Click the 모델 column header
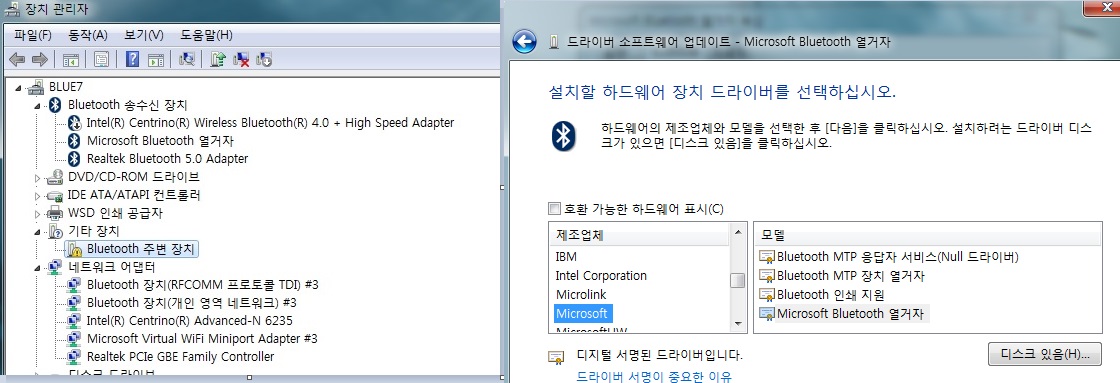The width and height of the screenshot is (1120, 383). pyautogui.click(x=927, y=235)
